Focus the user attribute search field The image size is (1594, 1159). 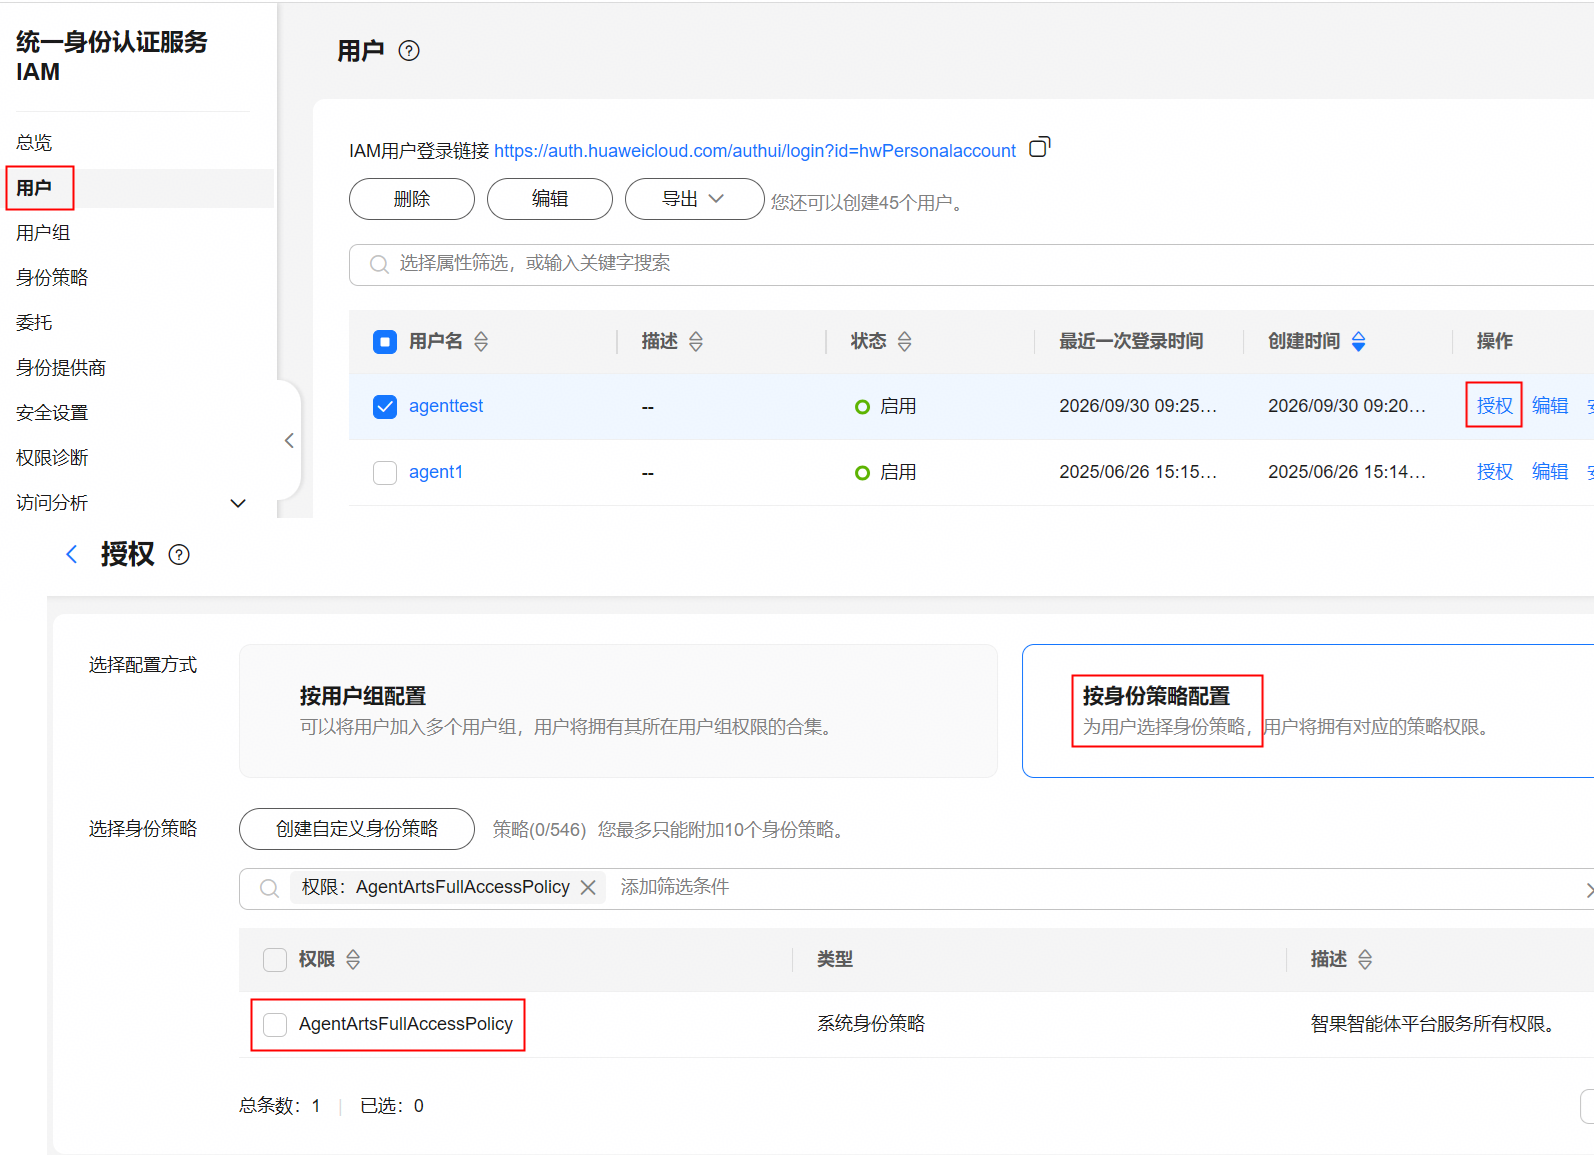coord(970,264)
